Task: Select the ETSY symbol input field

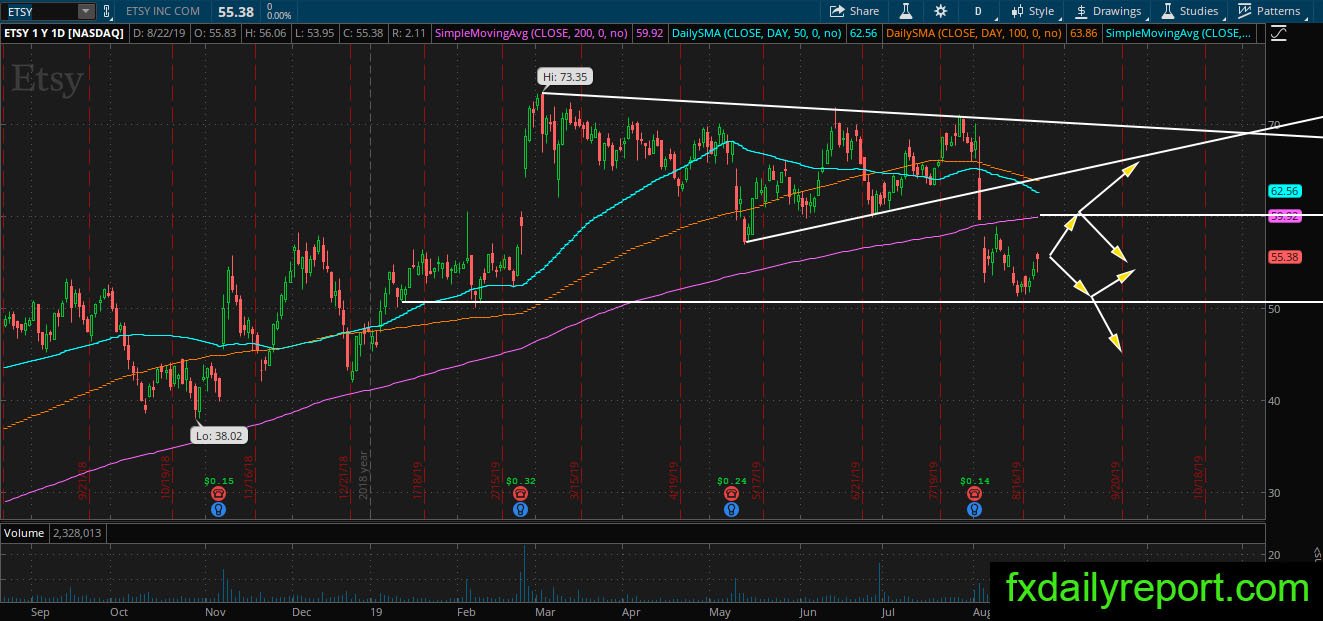Action: (39, 11)
